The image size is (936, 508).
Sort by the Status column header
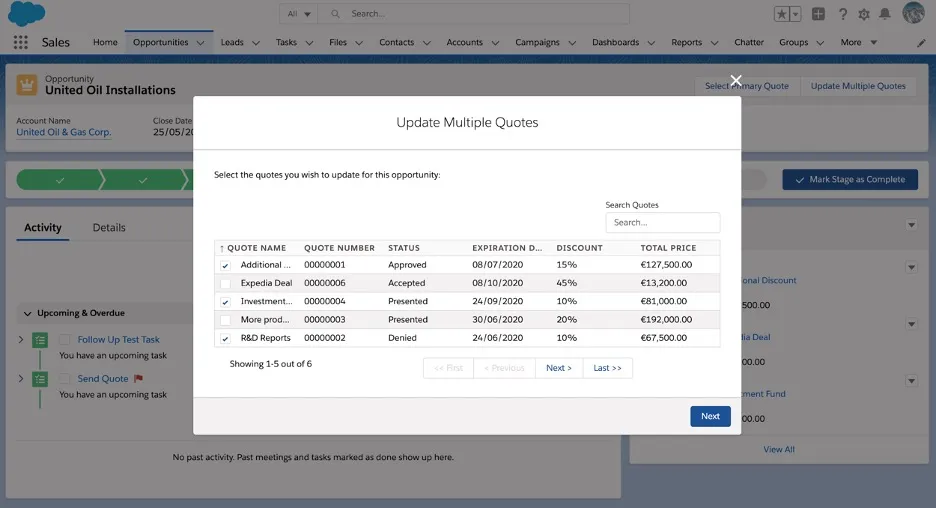[x=404, y=248]
